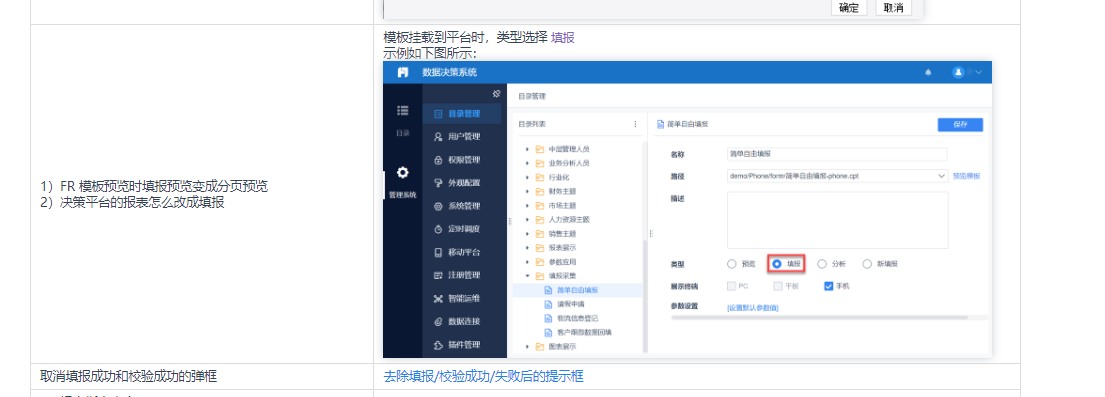Screen dimensions: 1105x397
Task: Click the document icon beside 简单自由填报 title
Action: 660,124
